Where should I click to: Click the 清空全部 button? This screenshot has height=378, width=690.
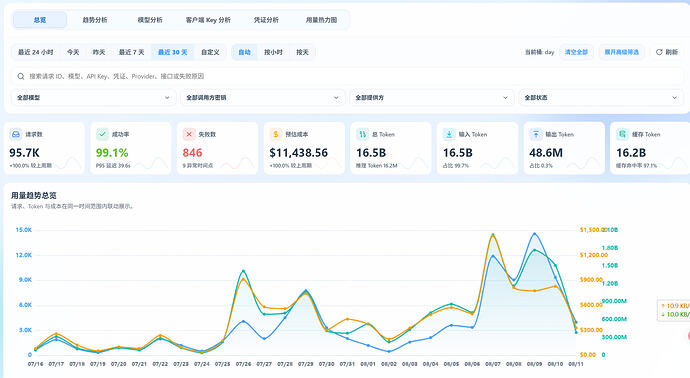point(576,52)
